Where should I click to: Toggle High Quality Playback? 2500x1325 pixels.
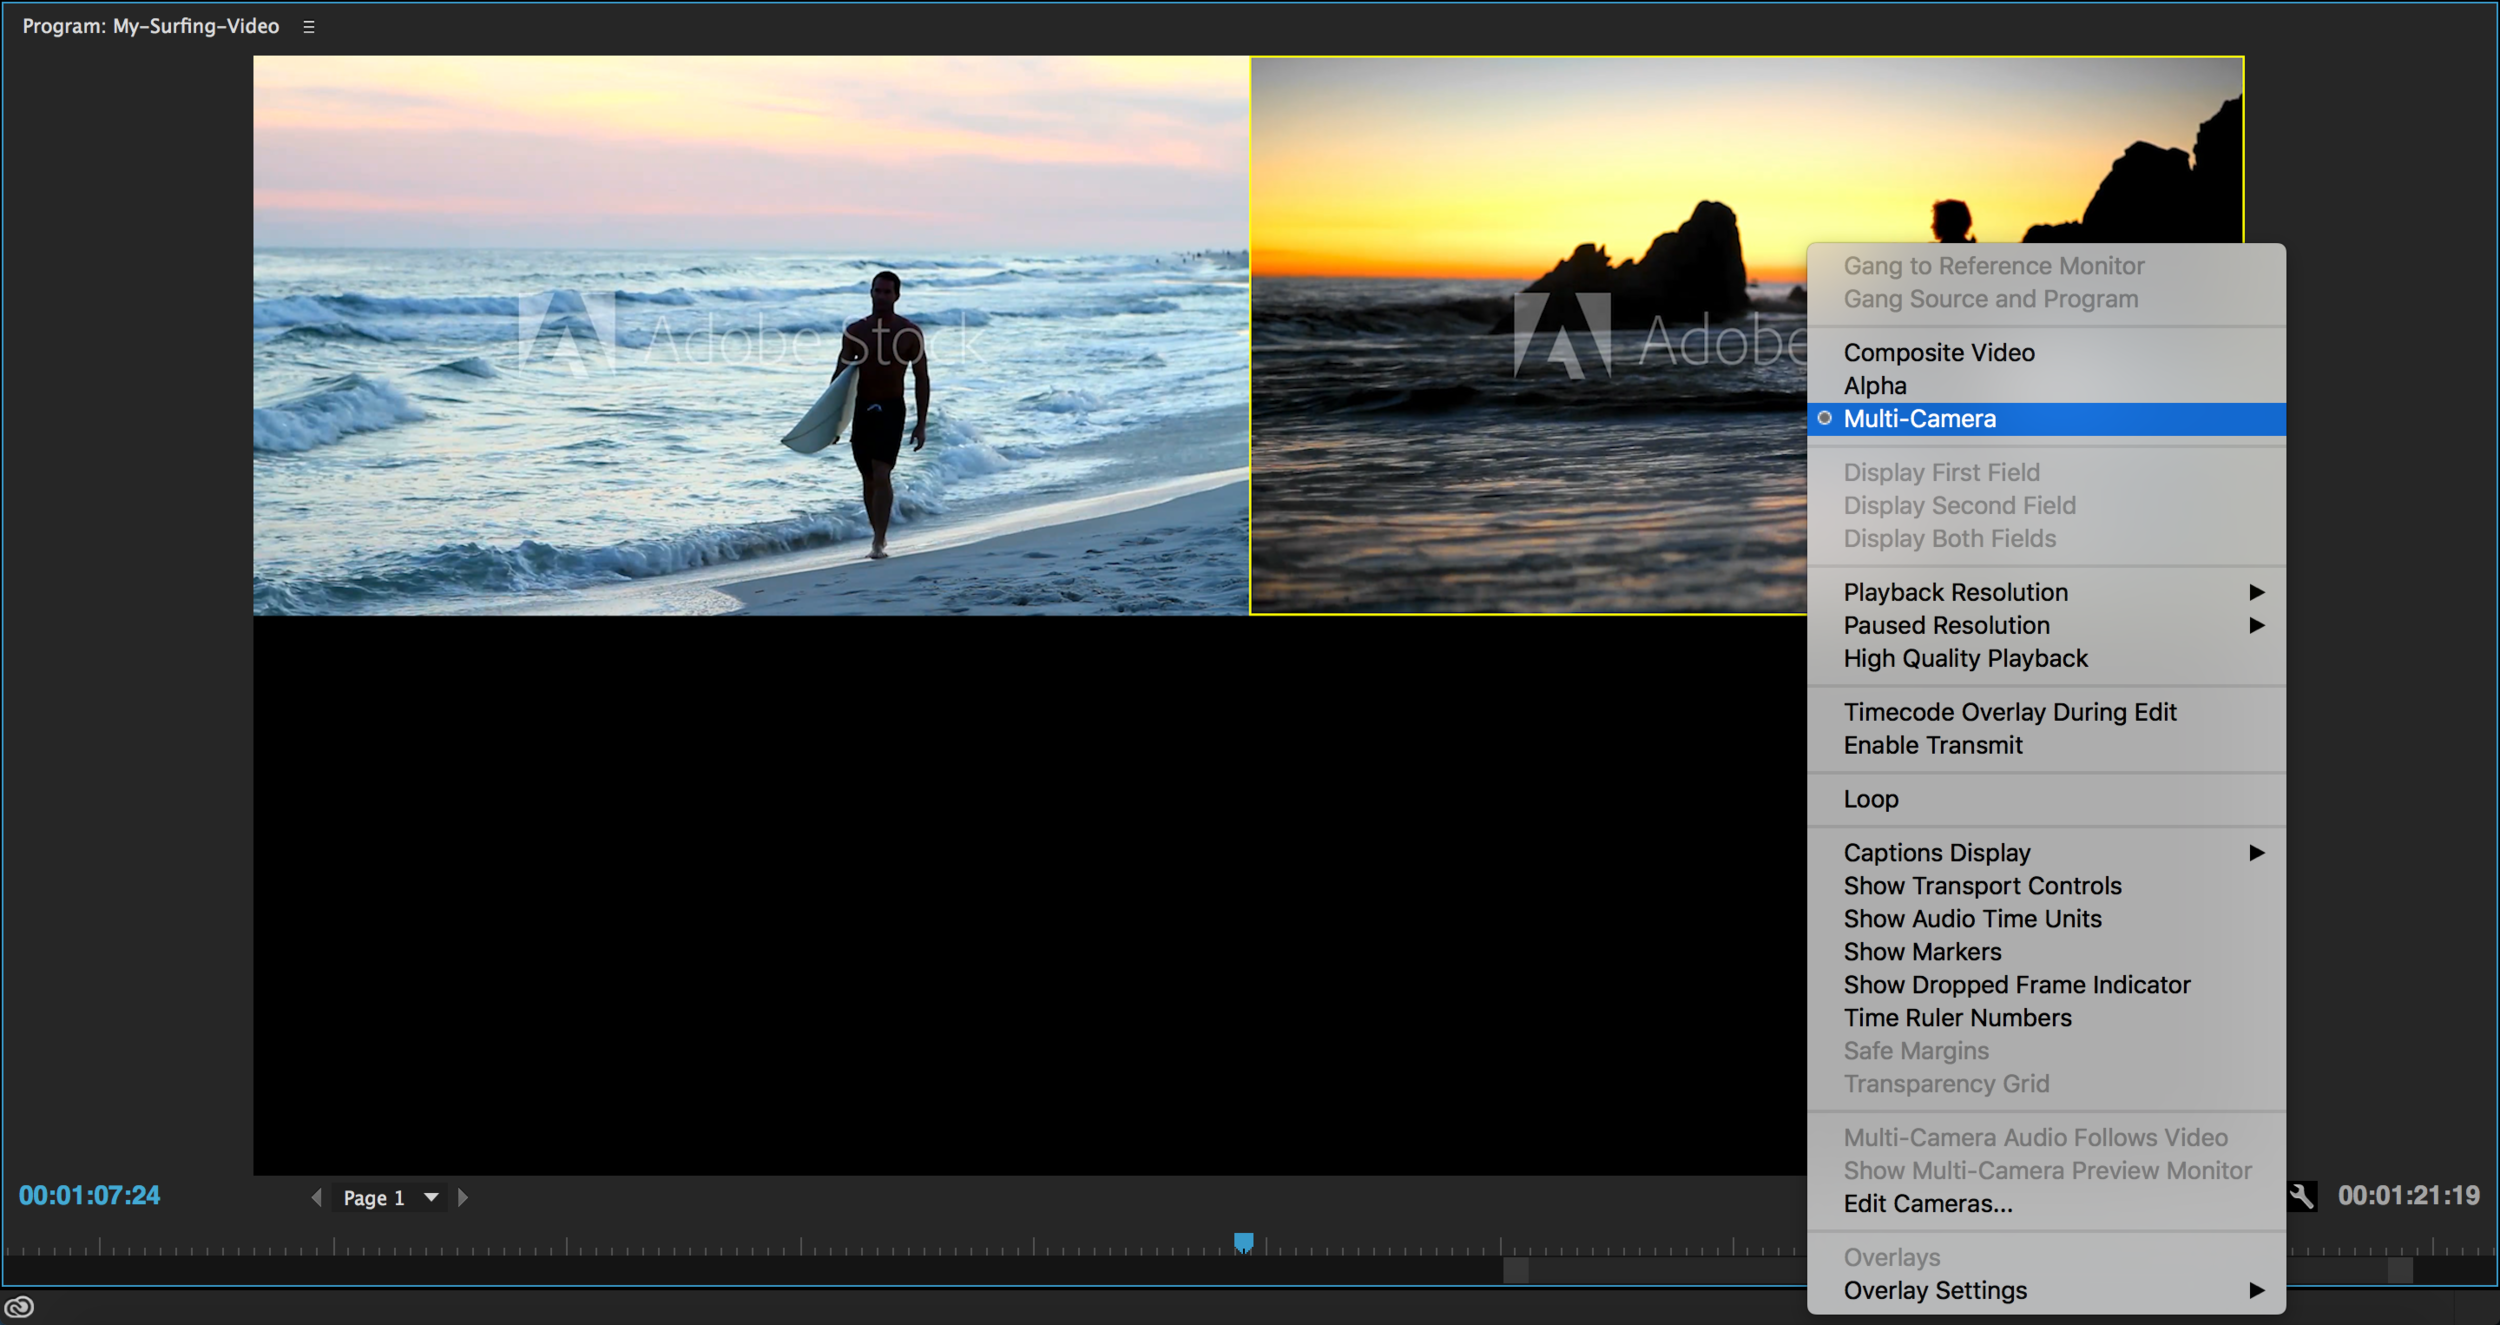tap(2046, 658)
